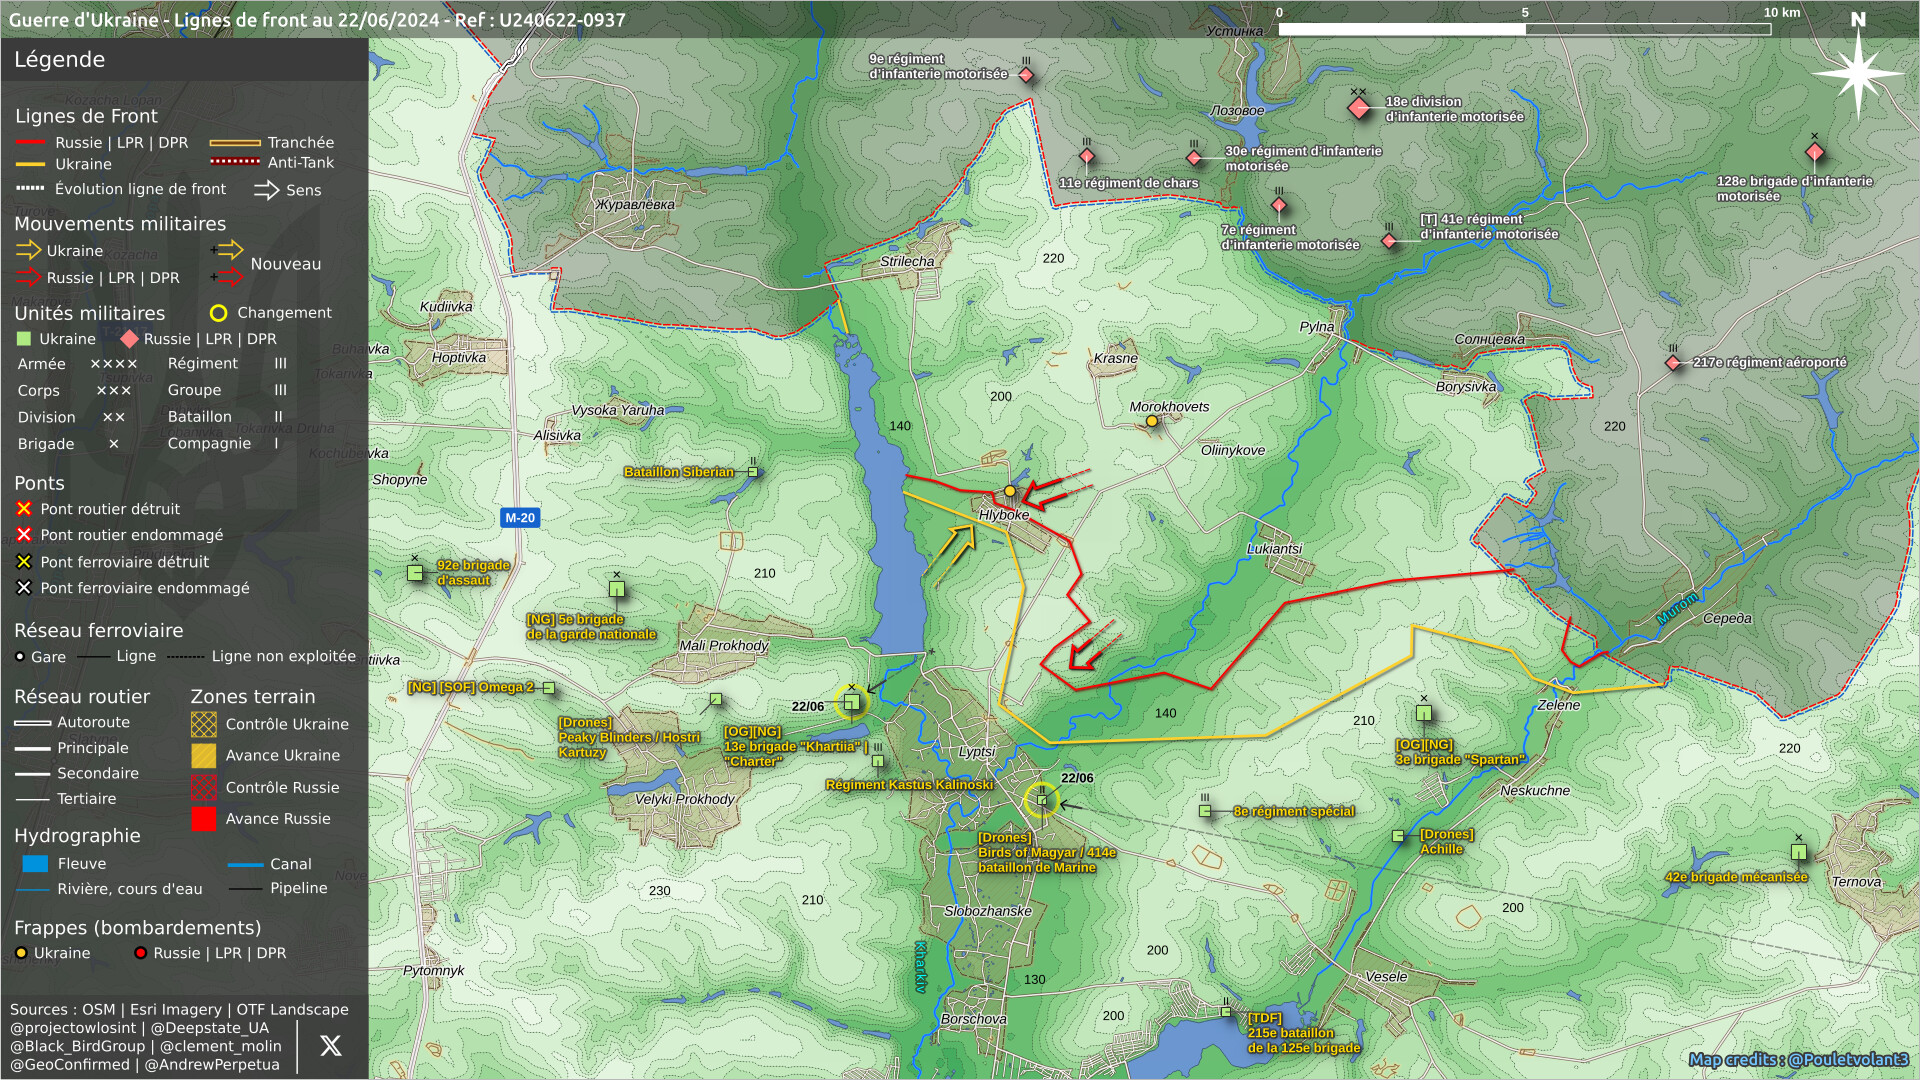Click the yellow-circled Khartiia brigade marker
The height and width of the screenshot is (1080, 1920).
pyautogui.click(x=851, y=702)
